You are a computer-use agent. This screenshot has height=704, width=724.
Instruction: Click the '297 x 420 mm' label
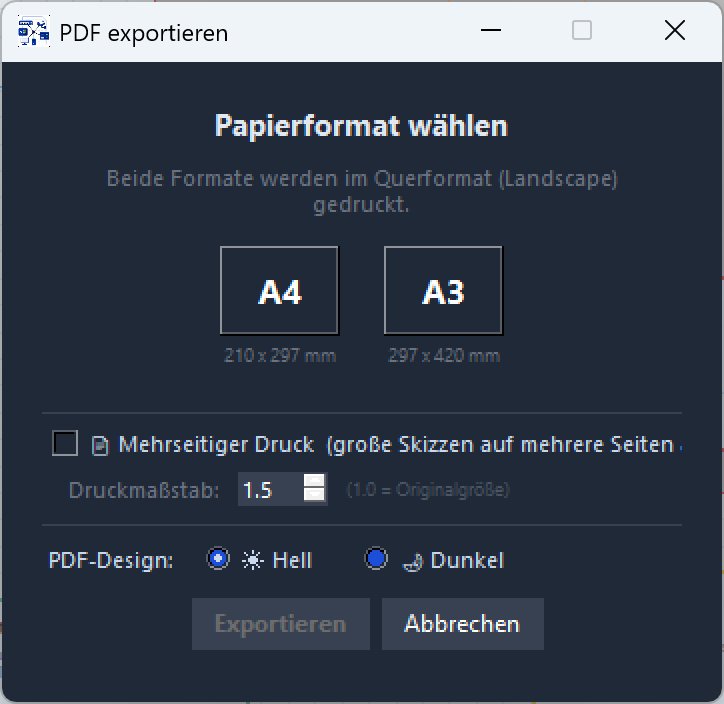[x=444, y=355]
